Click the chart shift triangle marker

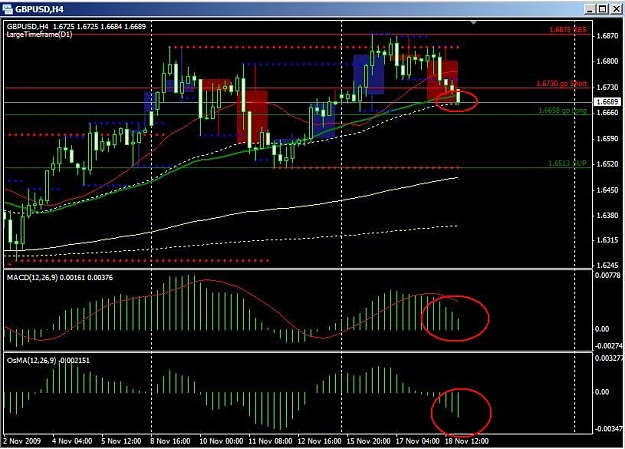click(x=473, y=23)
